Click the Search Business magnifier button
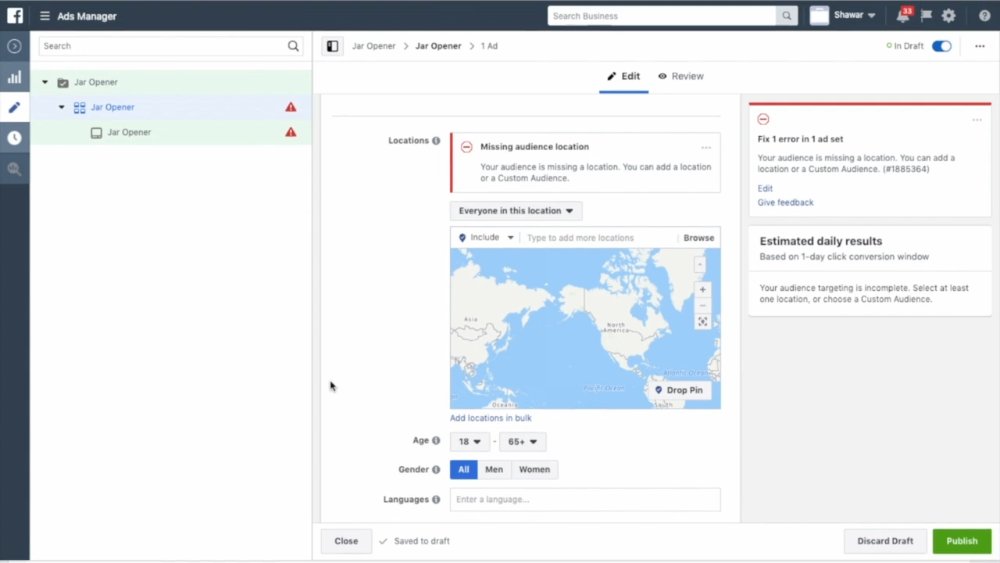 tap(786, 16)
